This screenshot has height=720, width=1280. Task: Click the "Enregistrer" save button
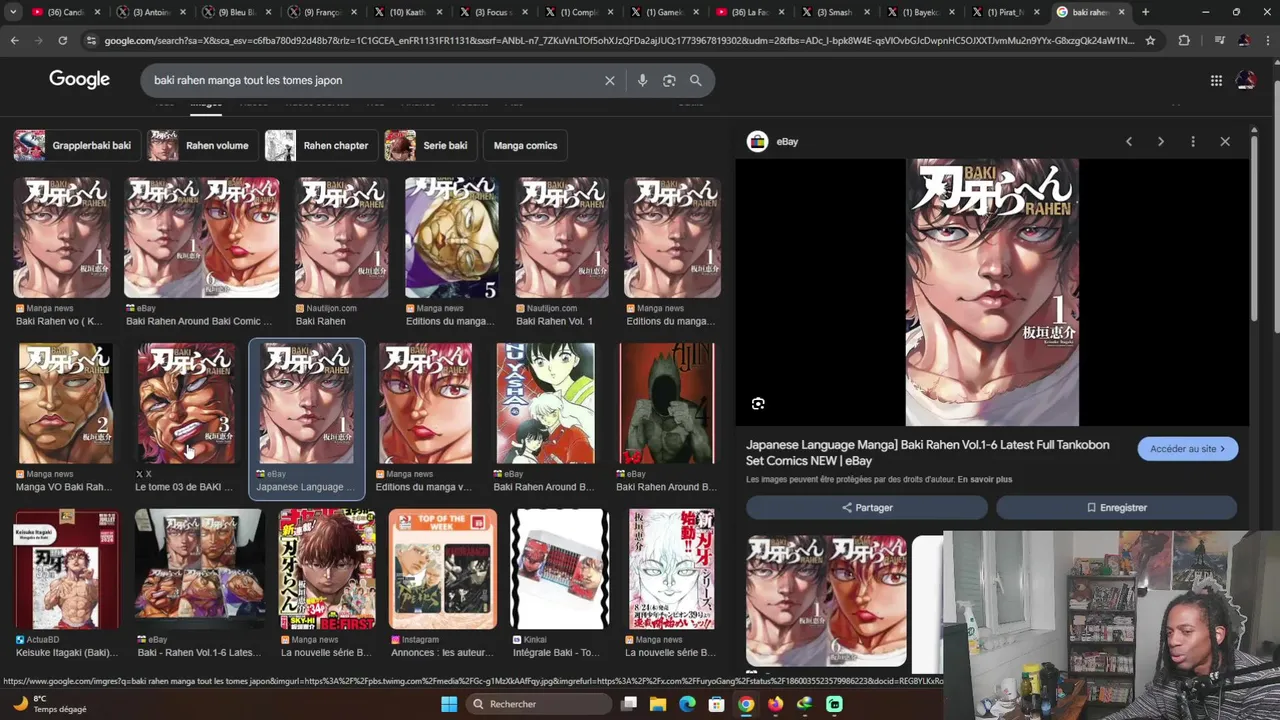point(1116,507)
